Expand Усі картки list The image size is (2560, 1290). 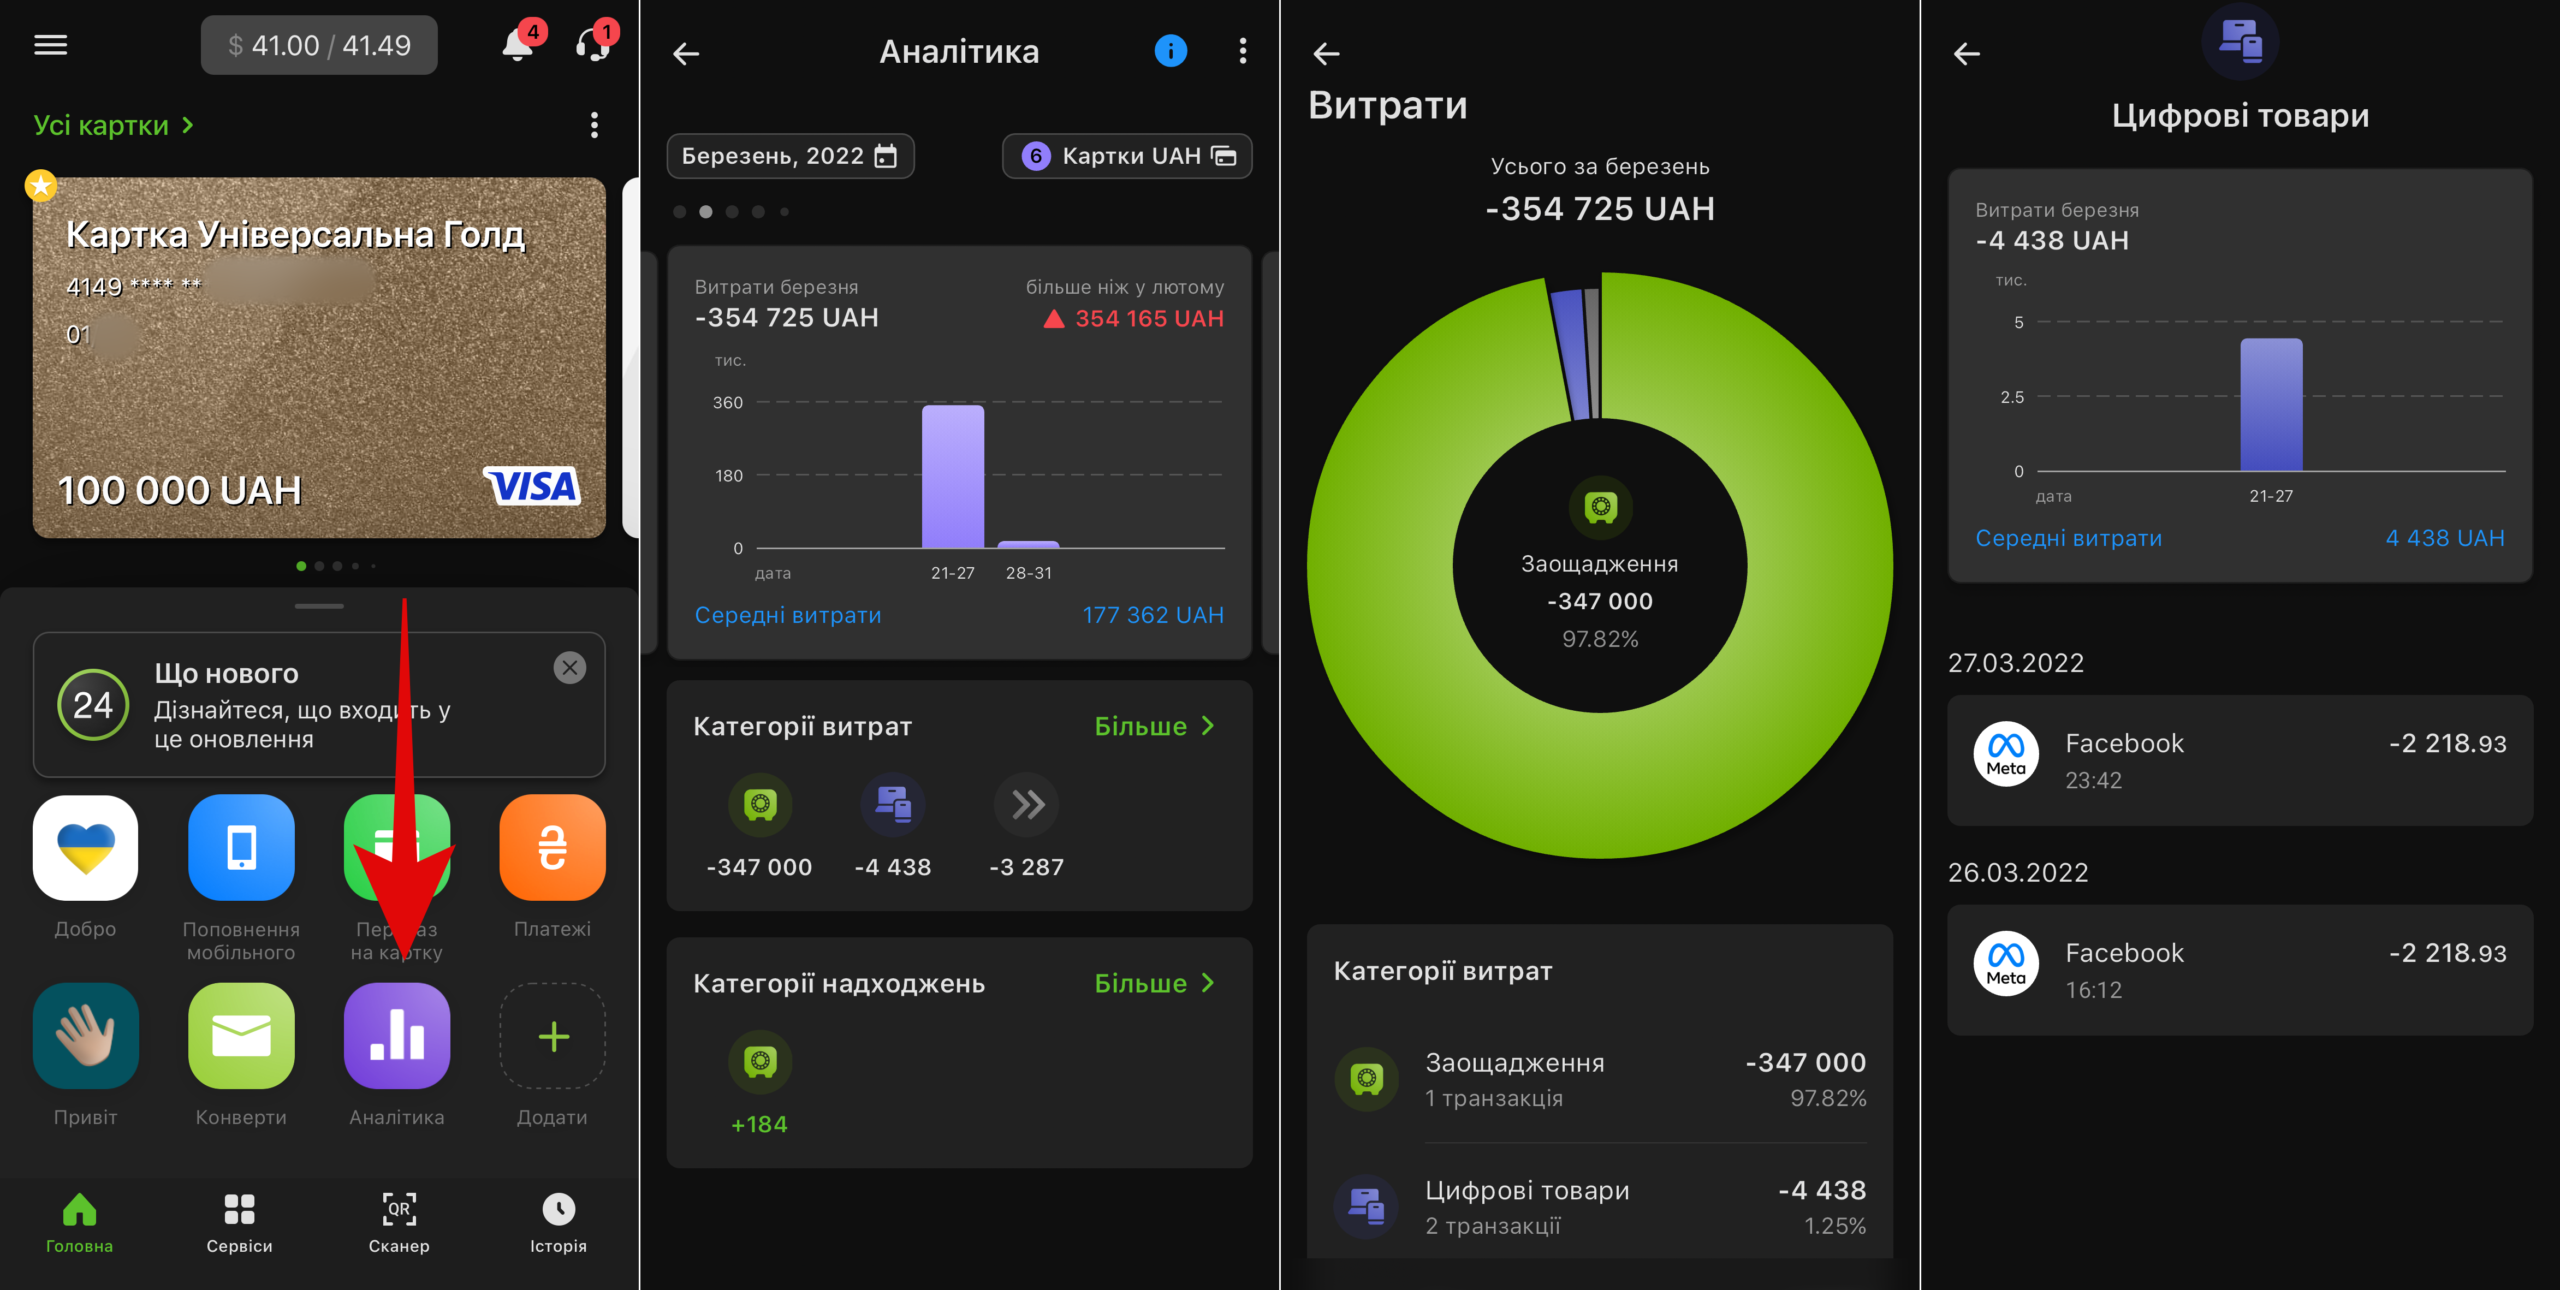click(113, 125)
